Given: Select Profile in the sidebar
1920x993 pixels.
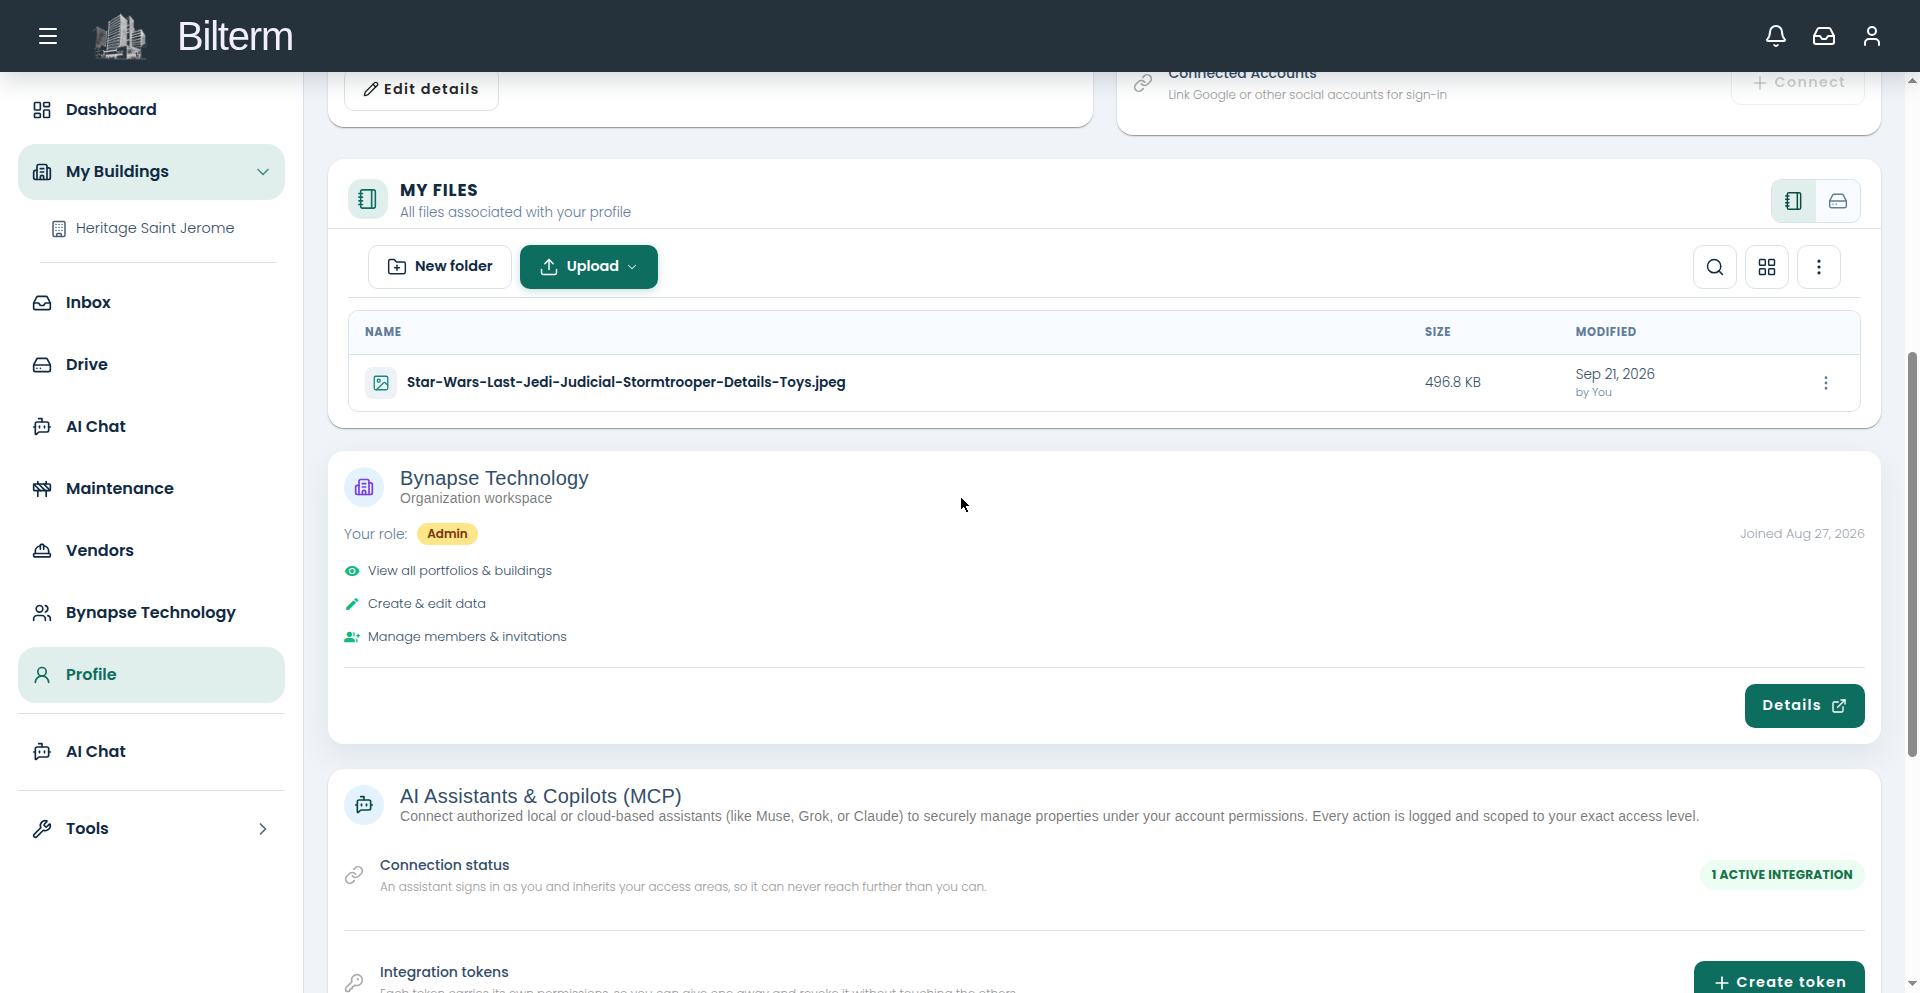Looking at the screenshot, I should 151,675.
